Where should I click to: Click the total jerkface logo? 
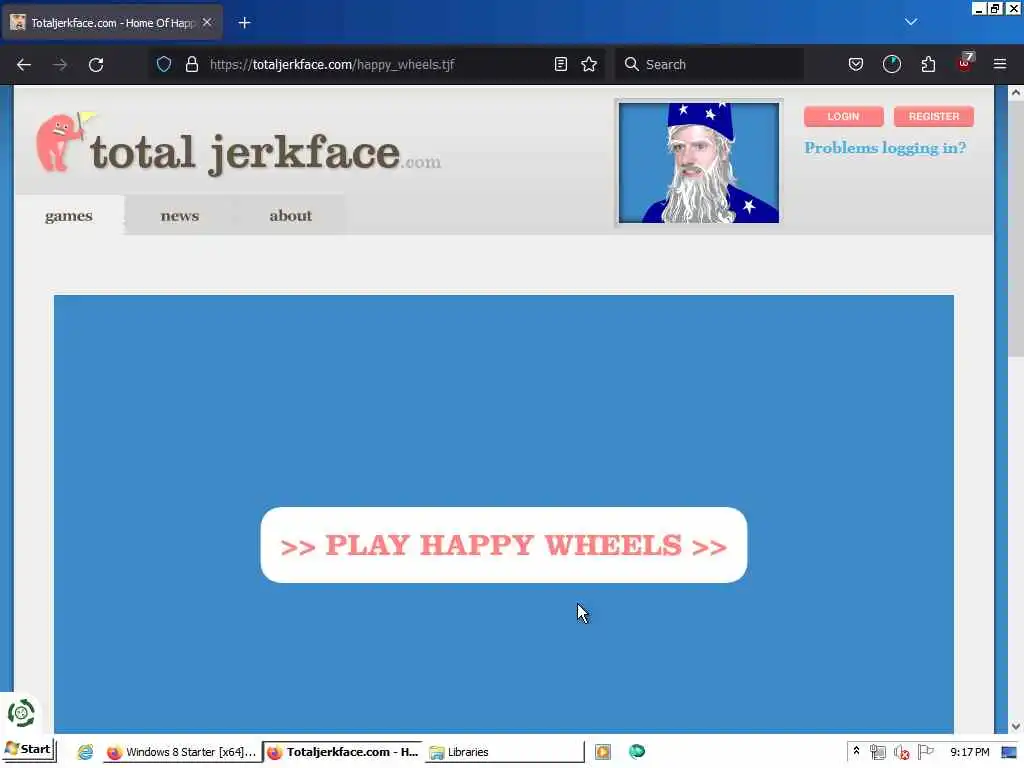pyautogui.click(x=238, y=145)
